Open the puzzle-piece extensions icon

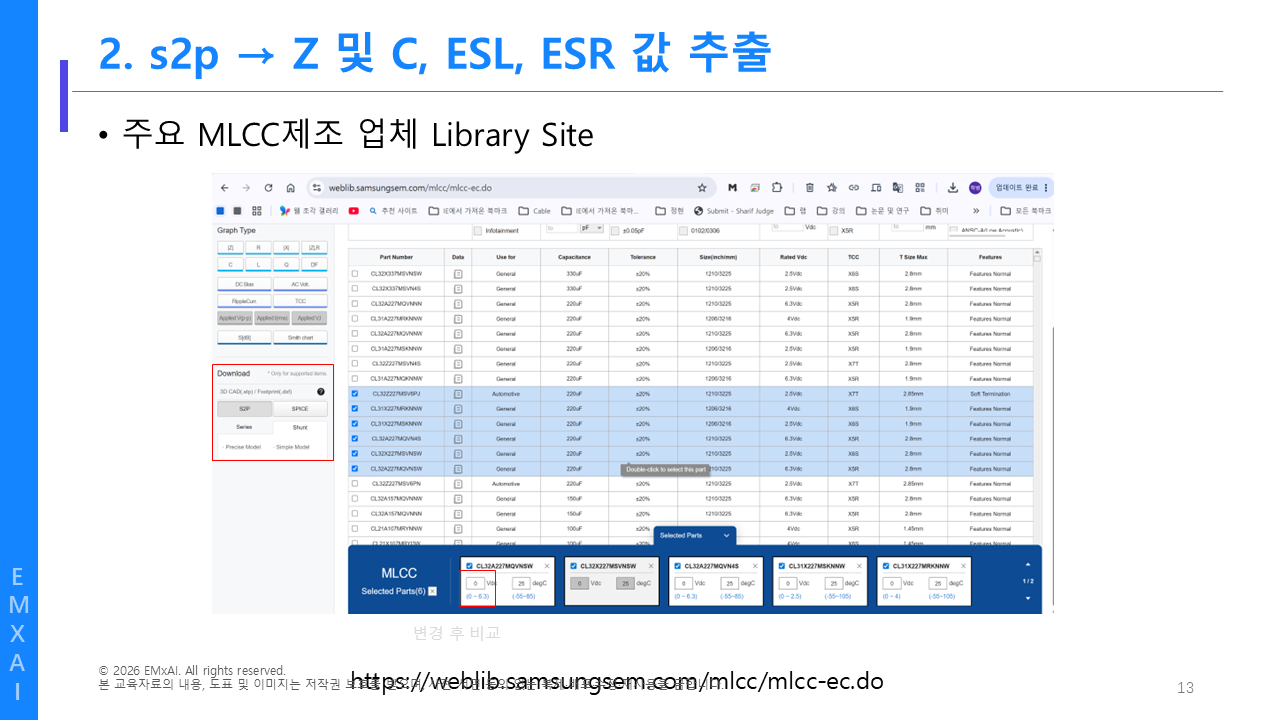click(778, 188)
